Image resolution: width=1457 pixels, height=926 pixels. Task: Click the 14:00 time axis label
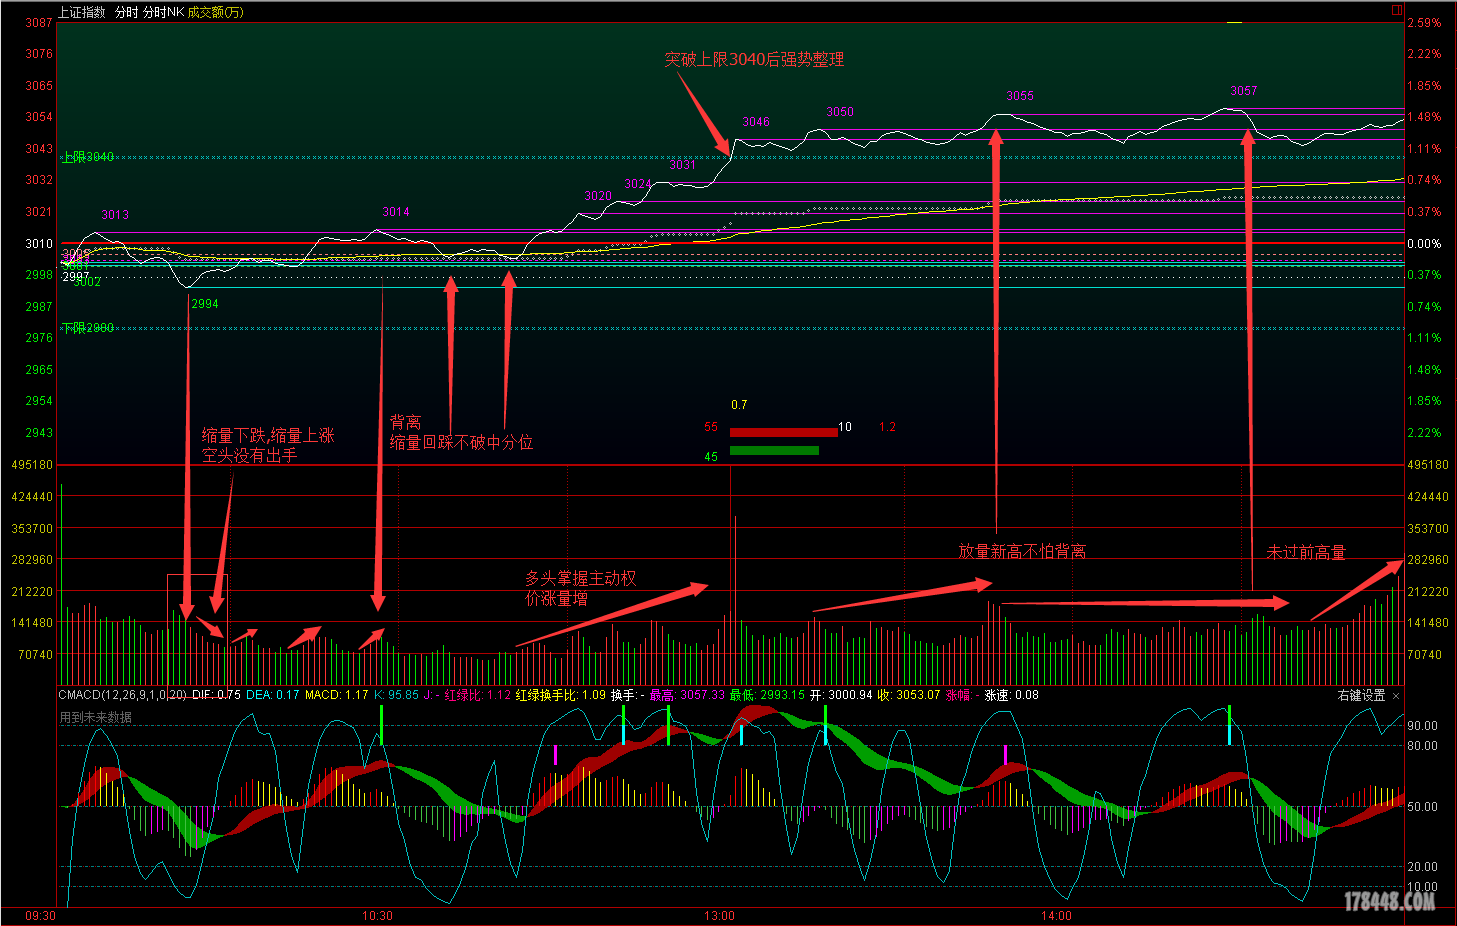pos(1056,916)
